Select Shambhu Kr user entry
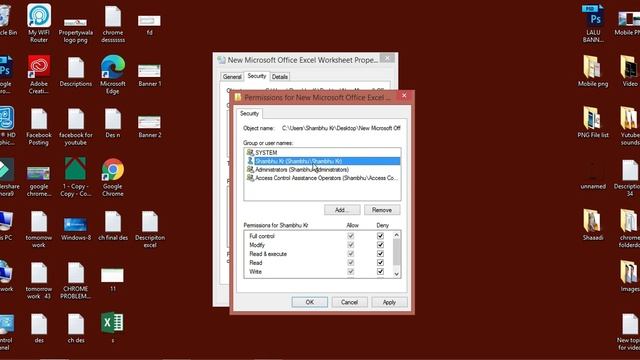Image resolution: width=640 pixels, height=360 pixels. pos(322,161)
